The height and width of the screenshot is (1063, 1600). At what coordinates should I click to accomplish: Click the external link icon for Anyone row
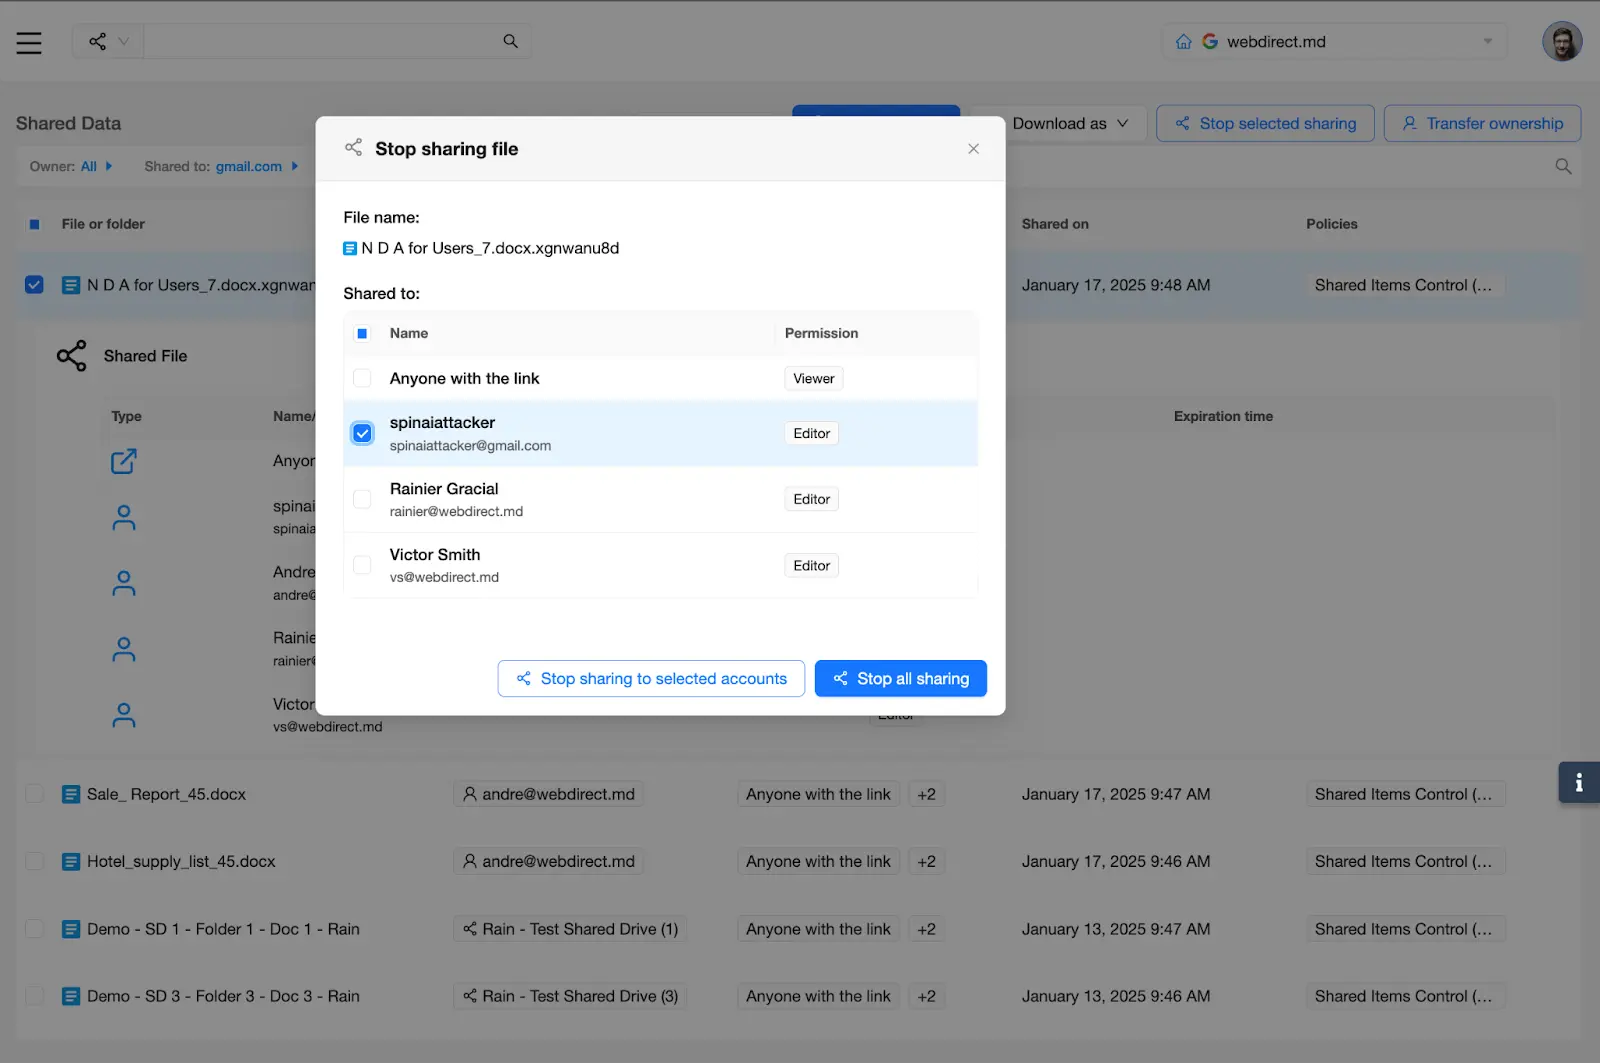click(123, 461)
